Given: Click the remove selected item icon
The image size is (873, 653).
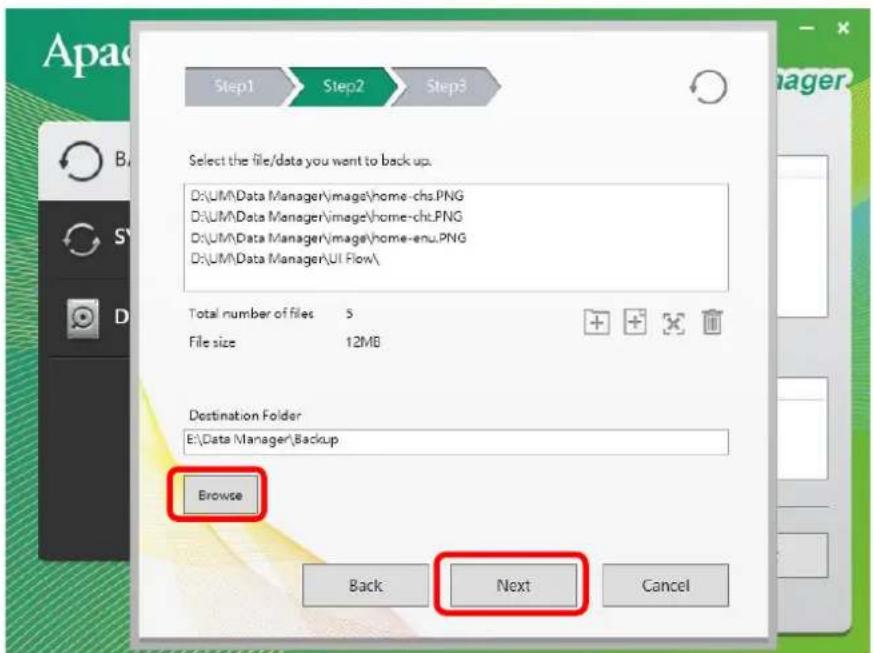Looking at the screenshot, I should pyautogui.click(x=673, y=323).
